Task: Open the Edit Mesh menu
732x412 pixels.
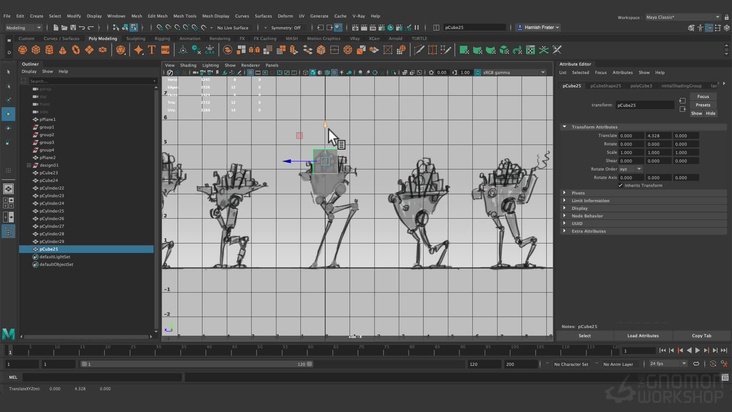Action: click(x=157, y=16)
